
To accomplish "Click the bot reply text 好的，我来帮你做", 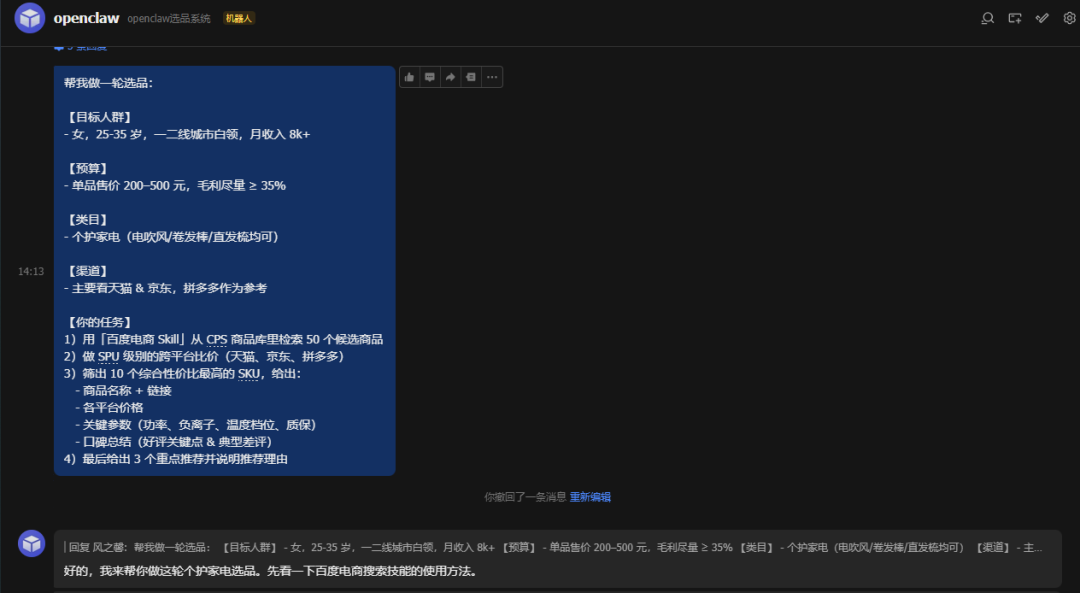I will click(x=271, y=571).
